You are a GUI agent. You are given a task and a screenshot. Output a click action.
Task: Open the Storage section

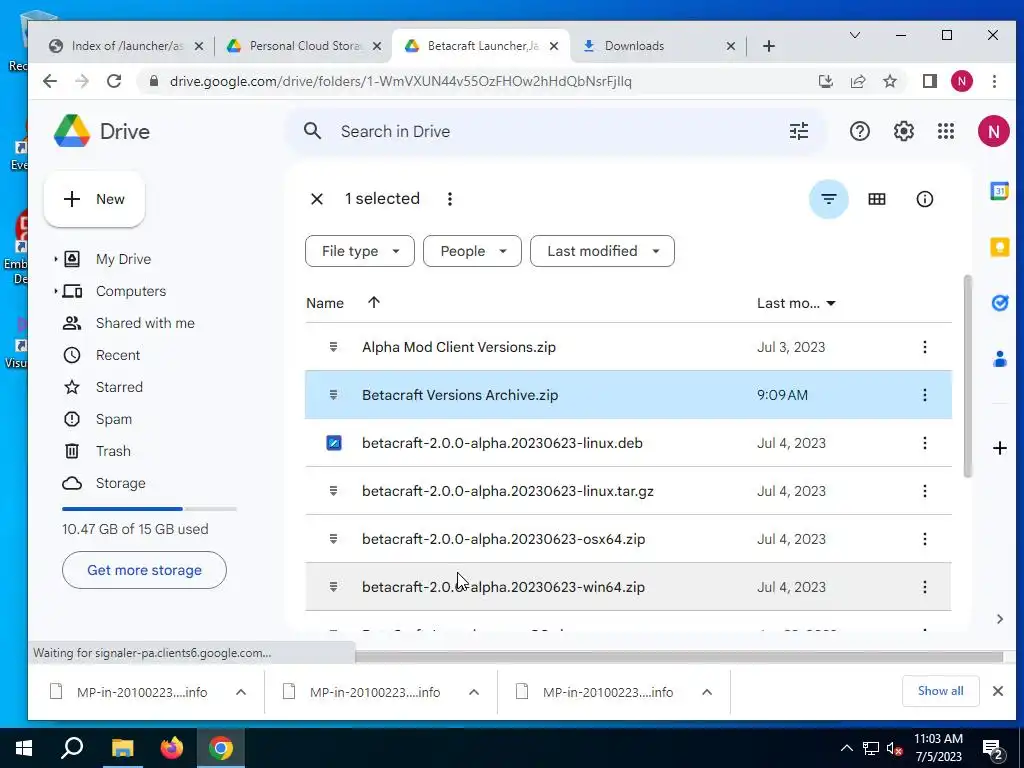tap(120, 483)
